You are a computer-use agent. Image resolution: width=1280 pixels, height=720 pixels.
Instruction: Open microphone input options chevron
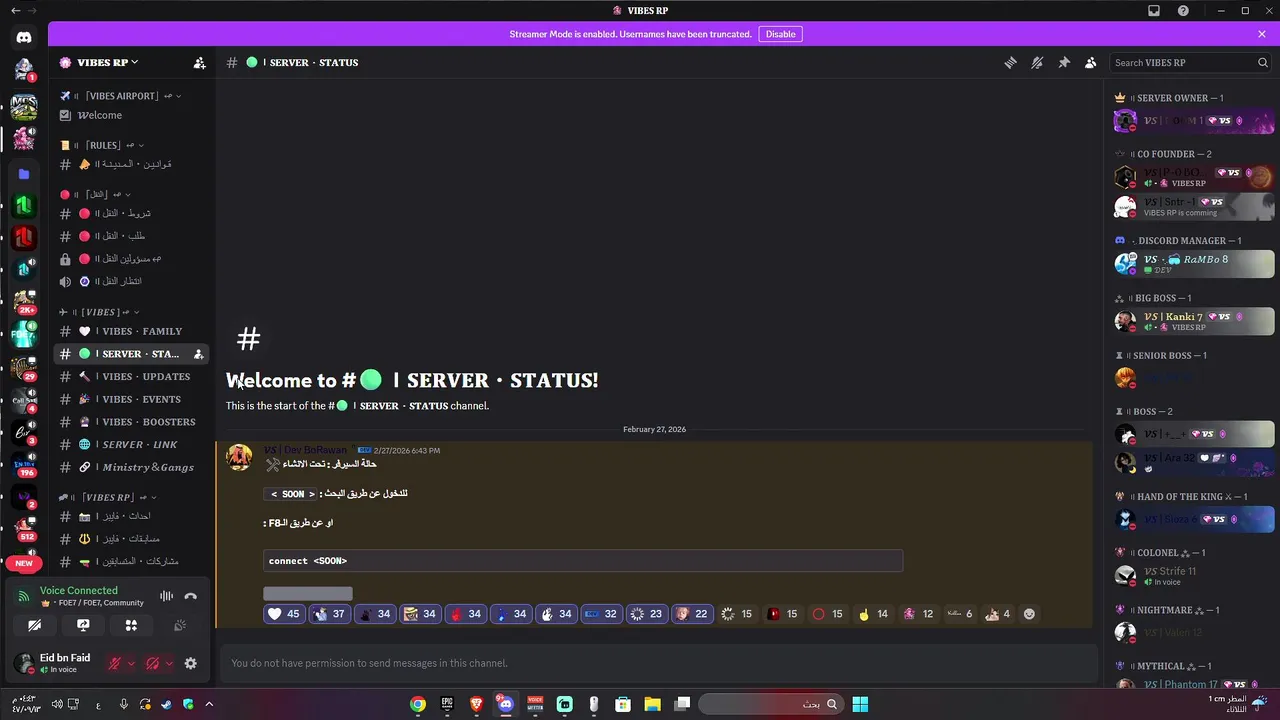pos(131,663)
